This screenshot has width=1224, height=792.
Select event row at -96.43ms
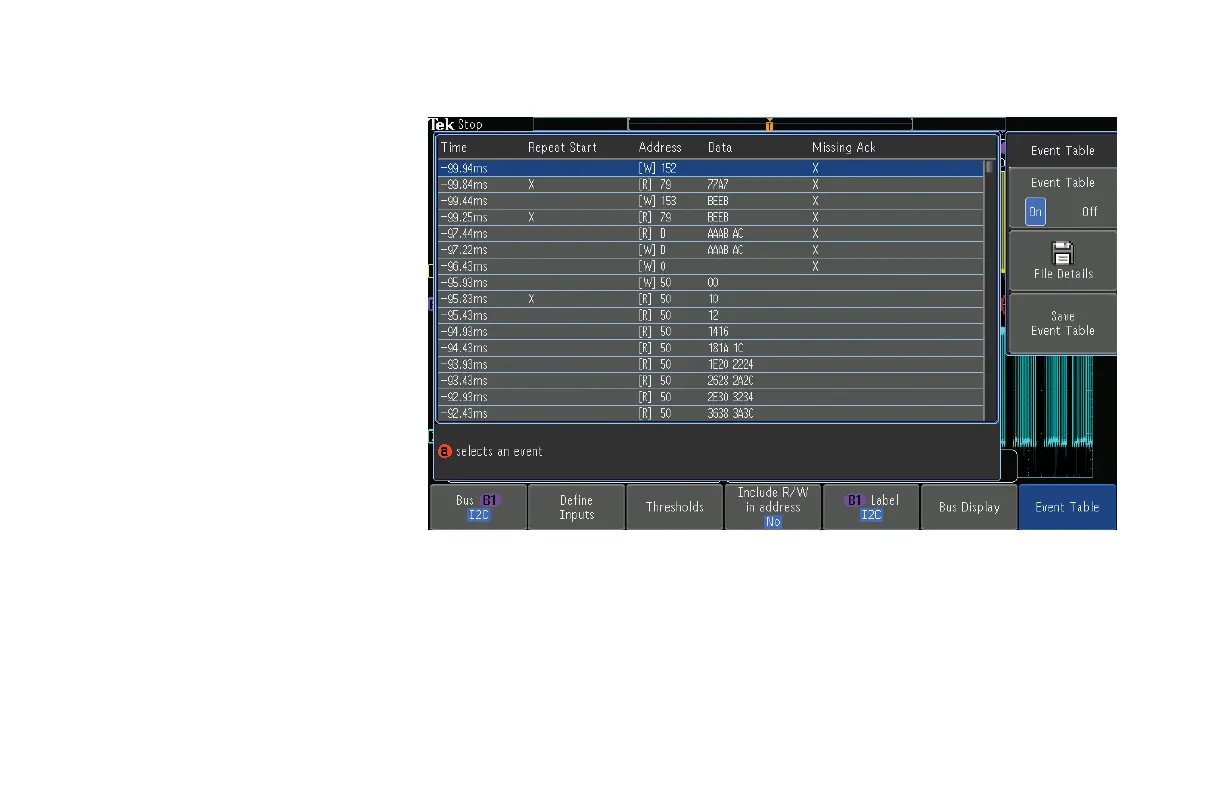tap(710, 266)
